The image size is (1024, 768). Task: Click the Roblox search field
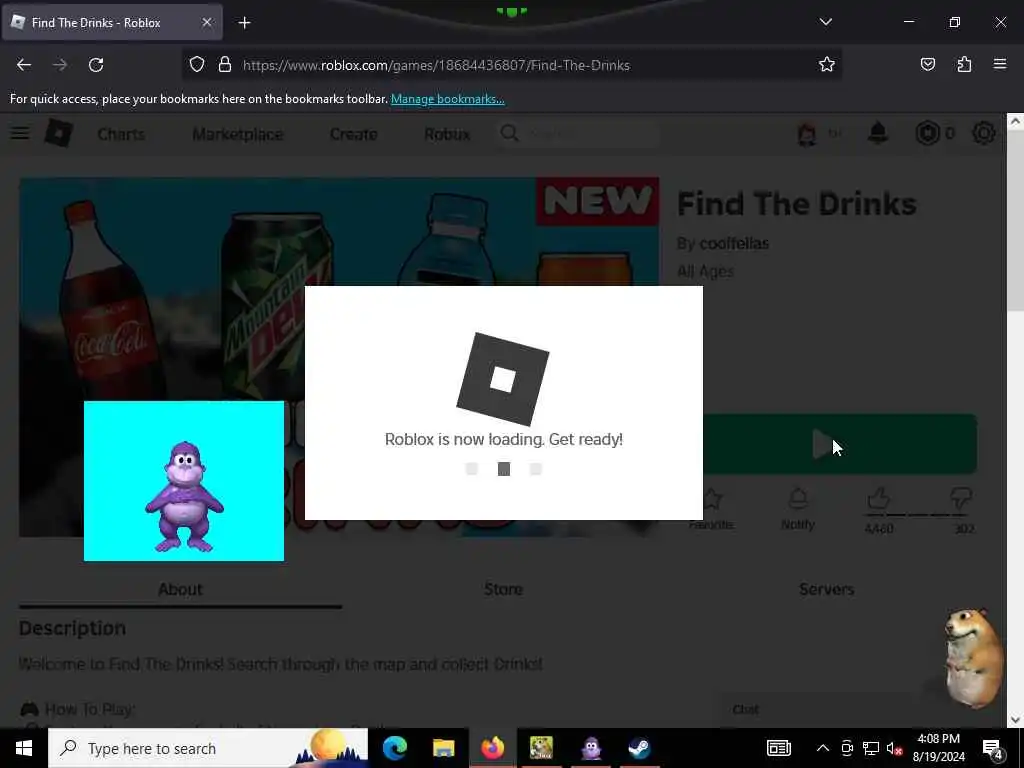577,134
